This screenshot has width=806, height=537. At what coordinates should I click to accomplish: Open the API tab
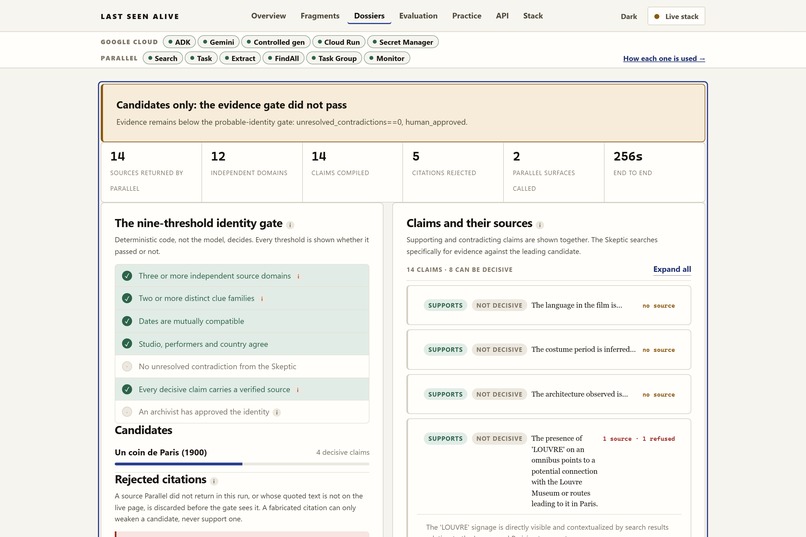pyautogui.click(x=502, y=16)
